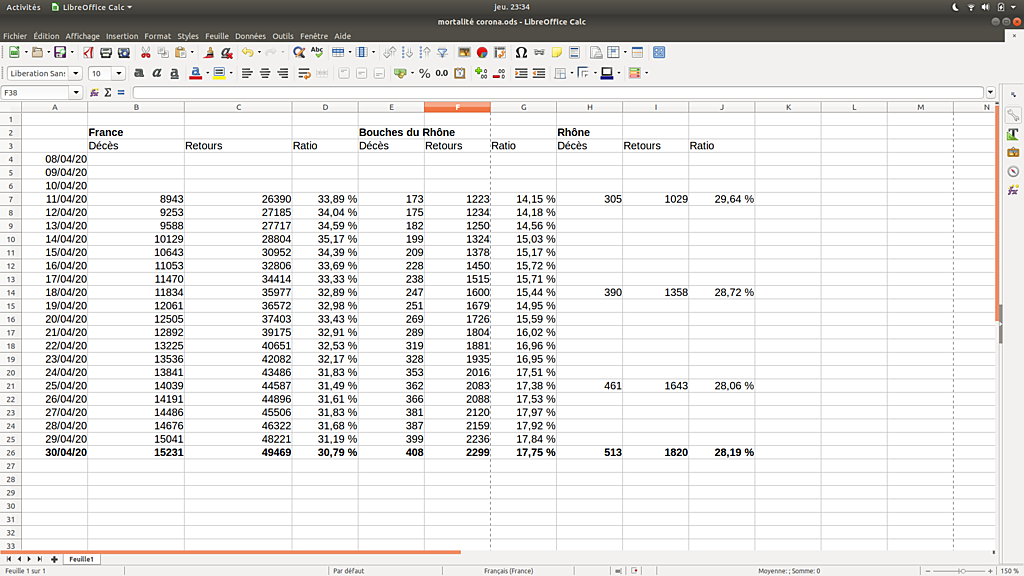Toggle align left

point(247,73)
